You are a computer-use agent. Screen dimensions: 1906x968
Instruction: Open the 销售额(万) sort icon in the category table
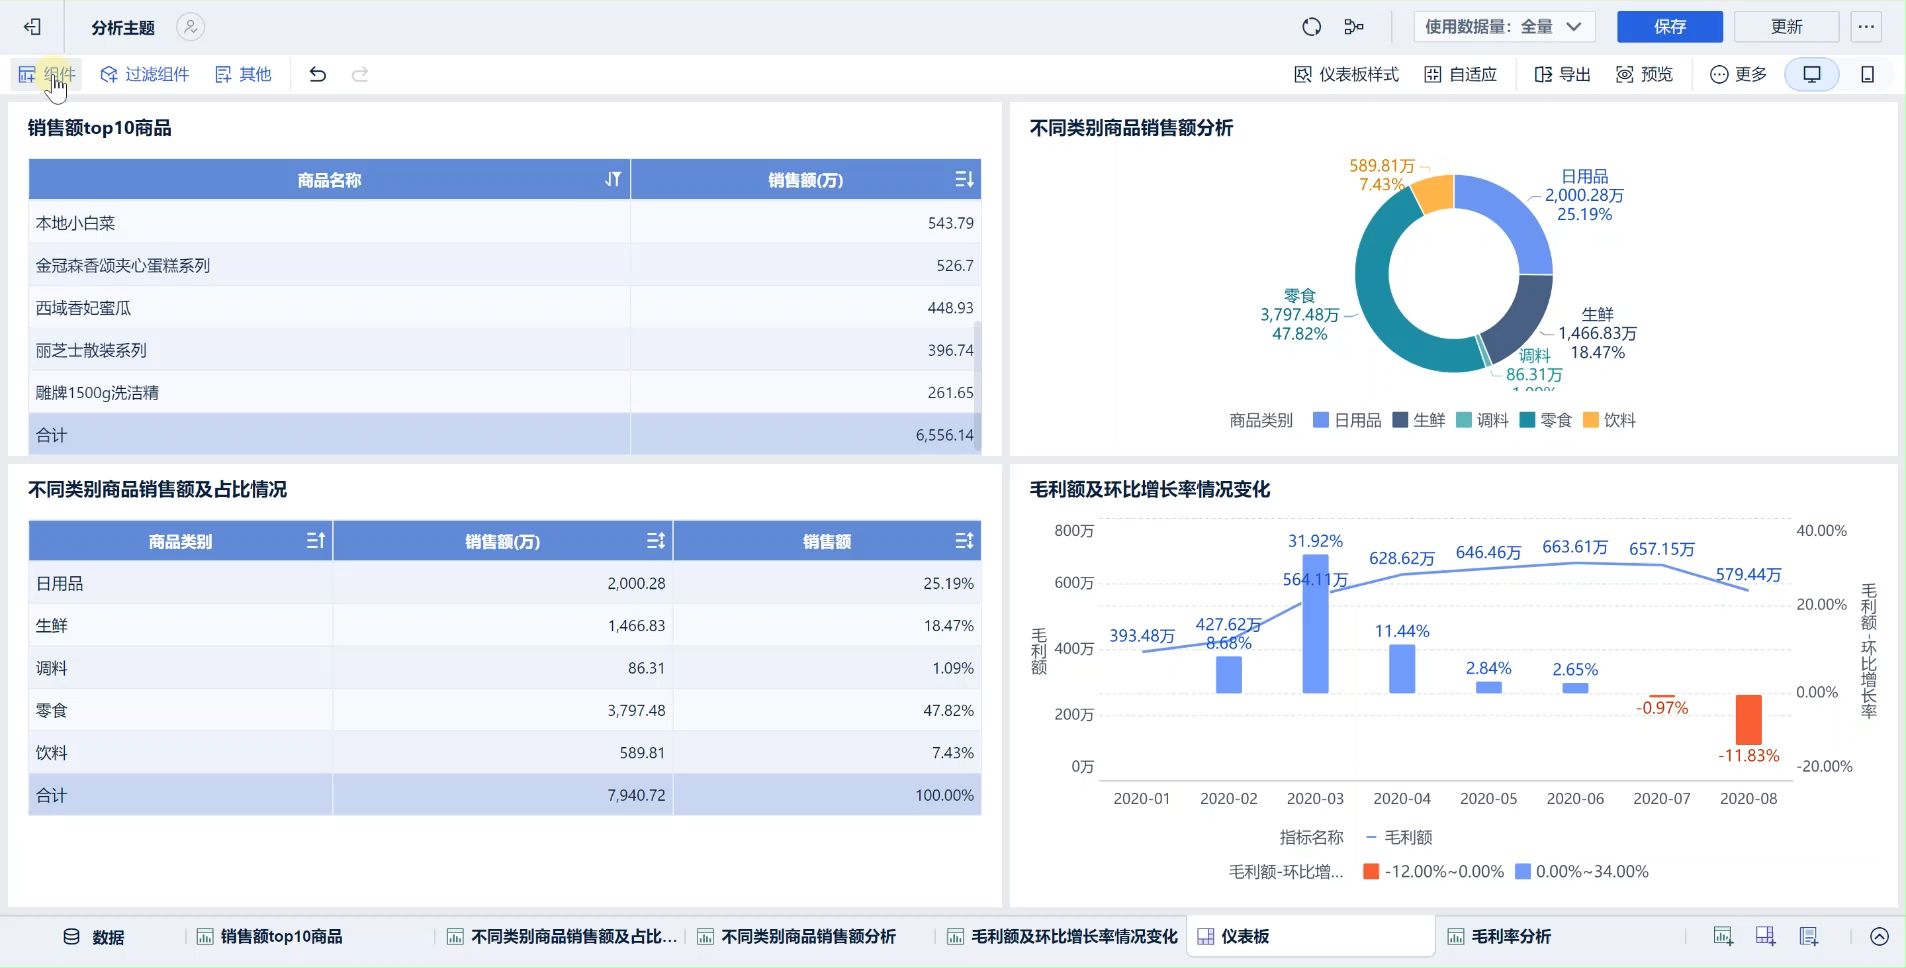(655, 540)
